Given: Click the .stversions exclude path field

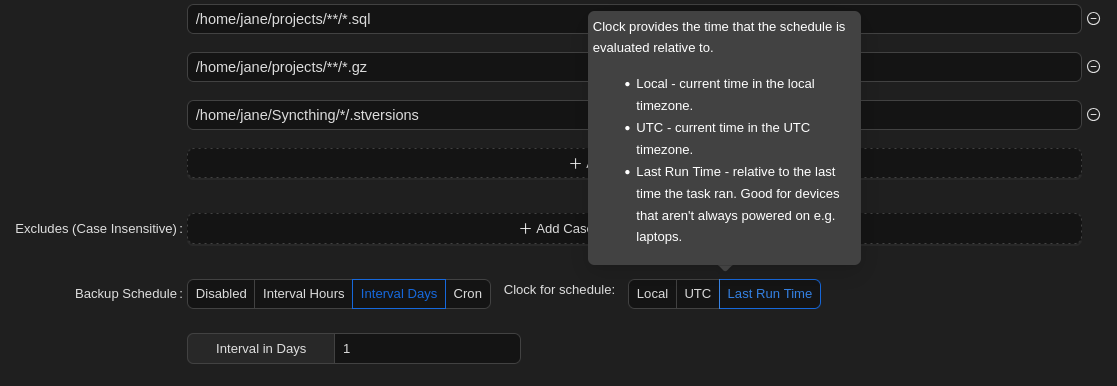Looking at the screenshot, I should coord(634,115).
